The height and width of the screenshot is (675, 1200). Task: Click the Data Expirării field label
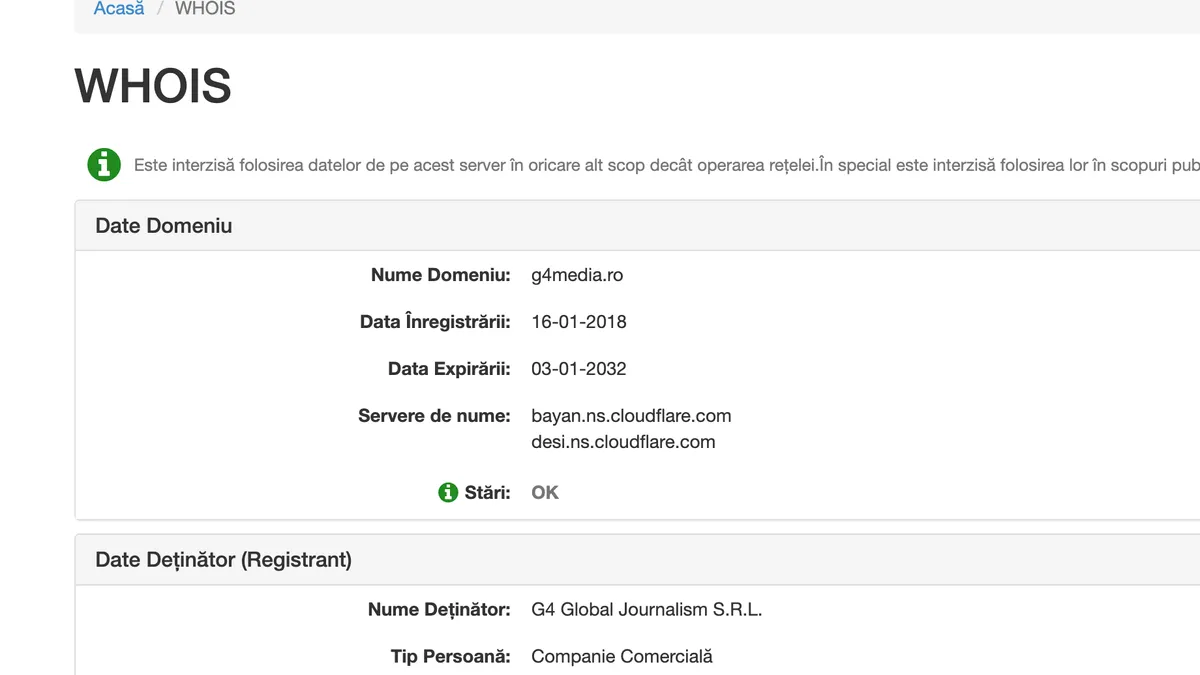tap(449, 369)
